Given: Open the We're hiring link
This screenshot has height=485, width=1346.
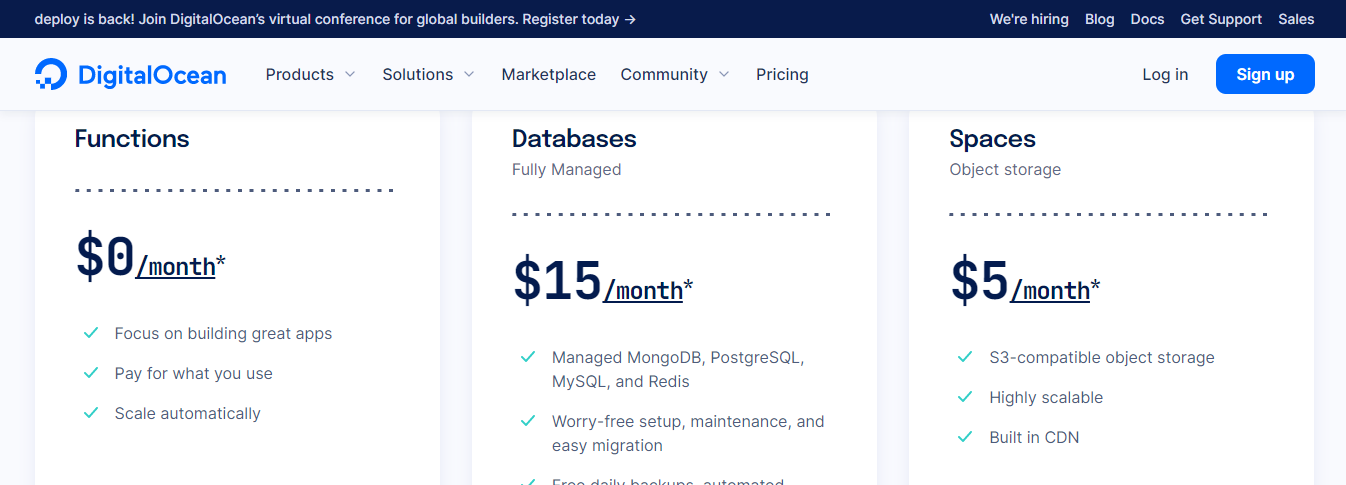Looking at the screenshot, I should 1029,19.
